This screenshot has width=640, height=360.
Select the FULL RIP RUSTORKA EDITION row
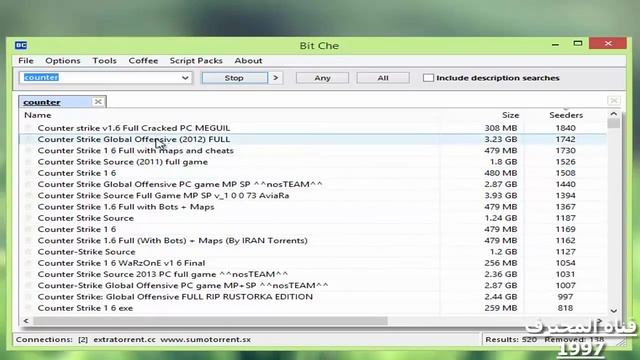pyautogui.click(x=313, y=297)
